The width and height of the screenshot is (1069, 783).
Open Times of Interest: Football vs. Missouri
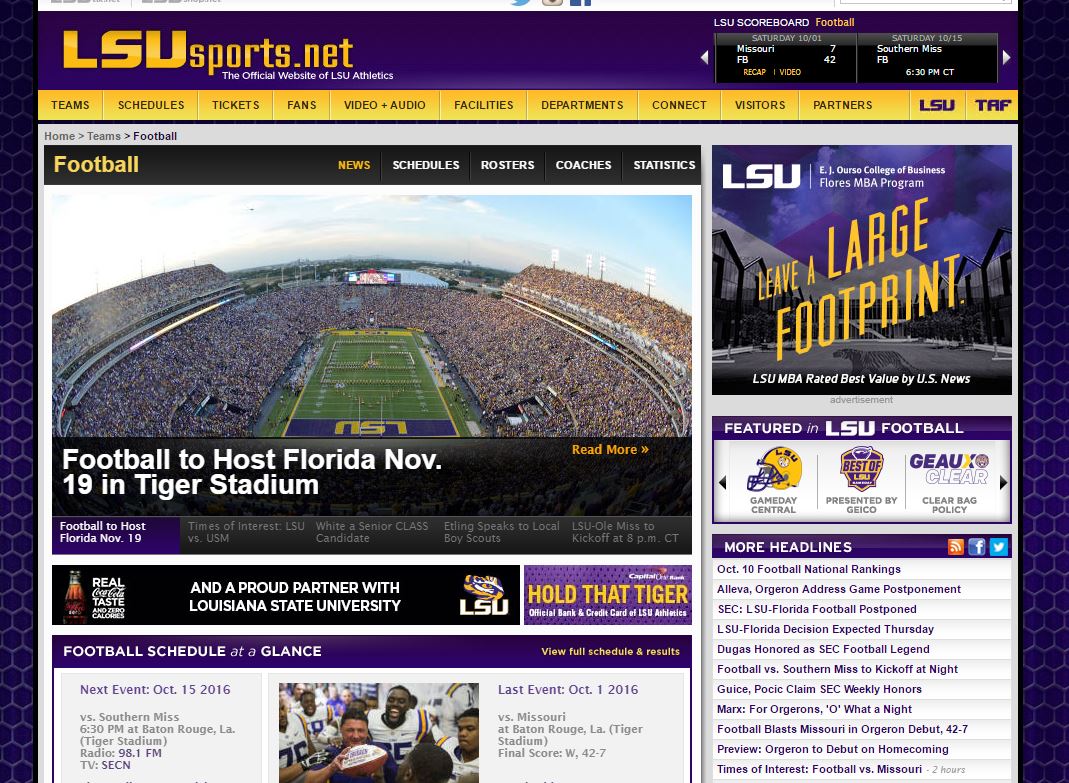[819, 769]
